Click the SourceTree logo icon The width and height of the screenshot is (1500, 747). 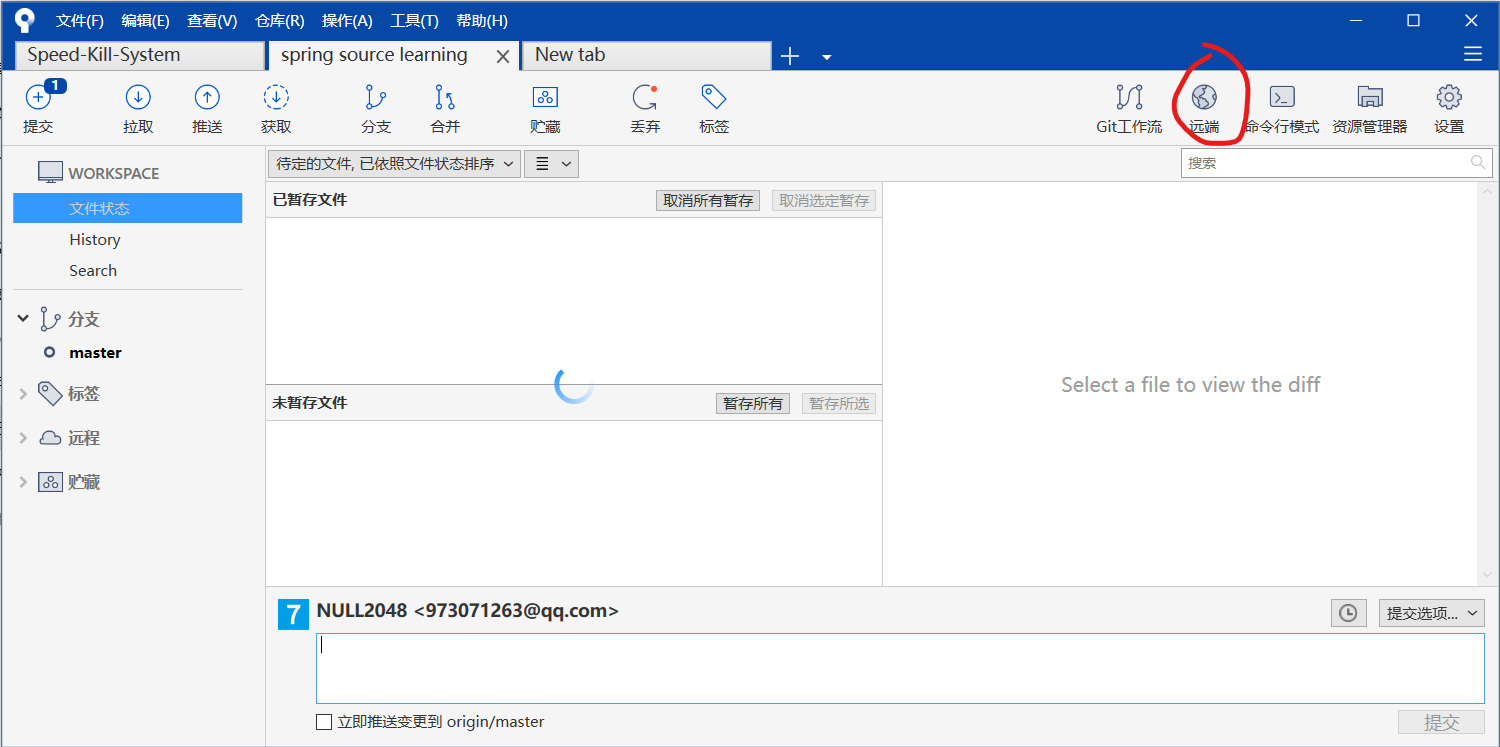tap(24, 20)
